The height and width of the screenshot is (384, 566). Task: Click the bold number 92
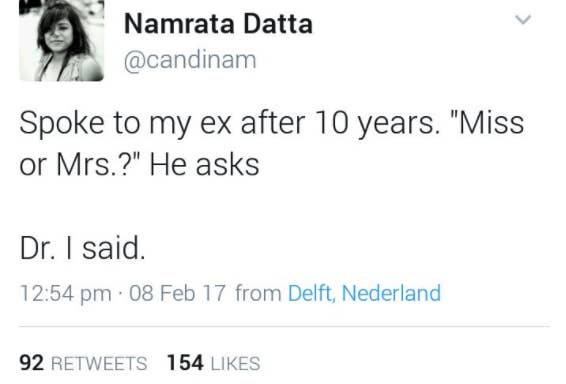(32, 363)
